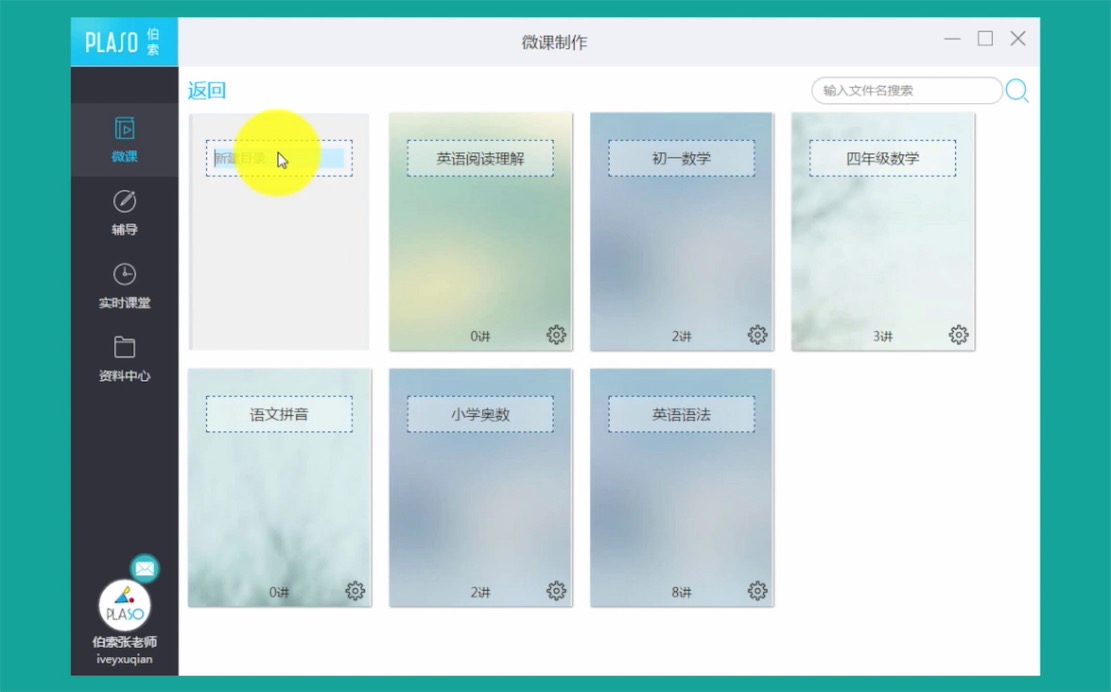Open settings gear for 小学奥数 folder
Image resolution: width=1111 pixels, height=692 pixels.
[x=556, y=591]
